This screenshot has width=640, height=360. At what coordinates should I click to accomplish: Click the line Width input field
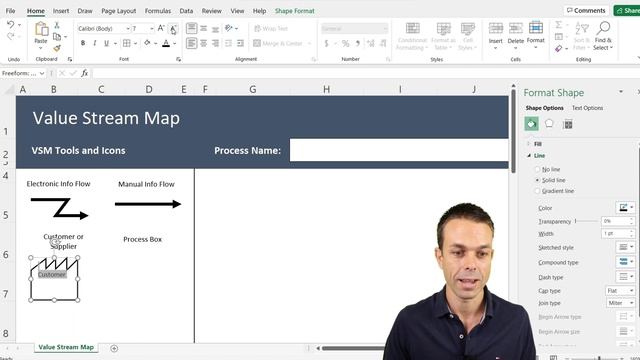tap(616, 234)
